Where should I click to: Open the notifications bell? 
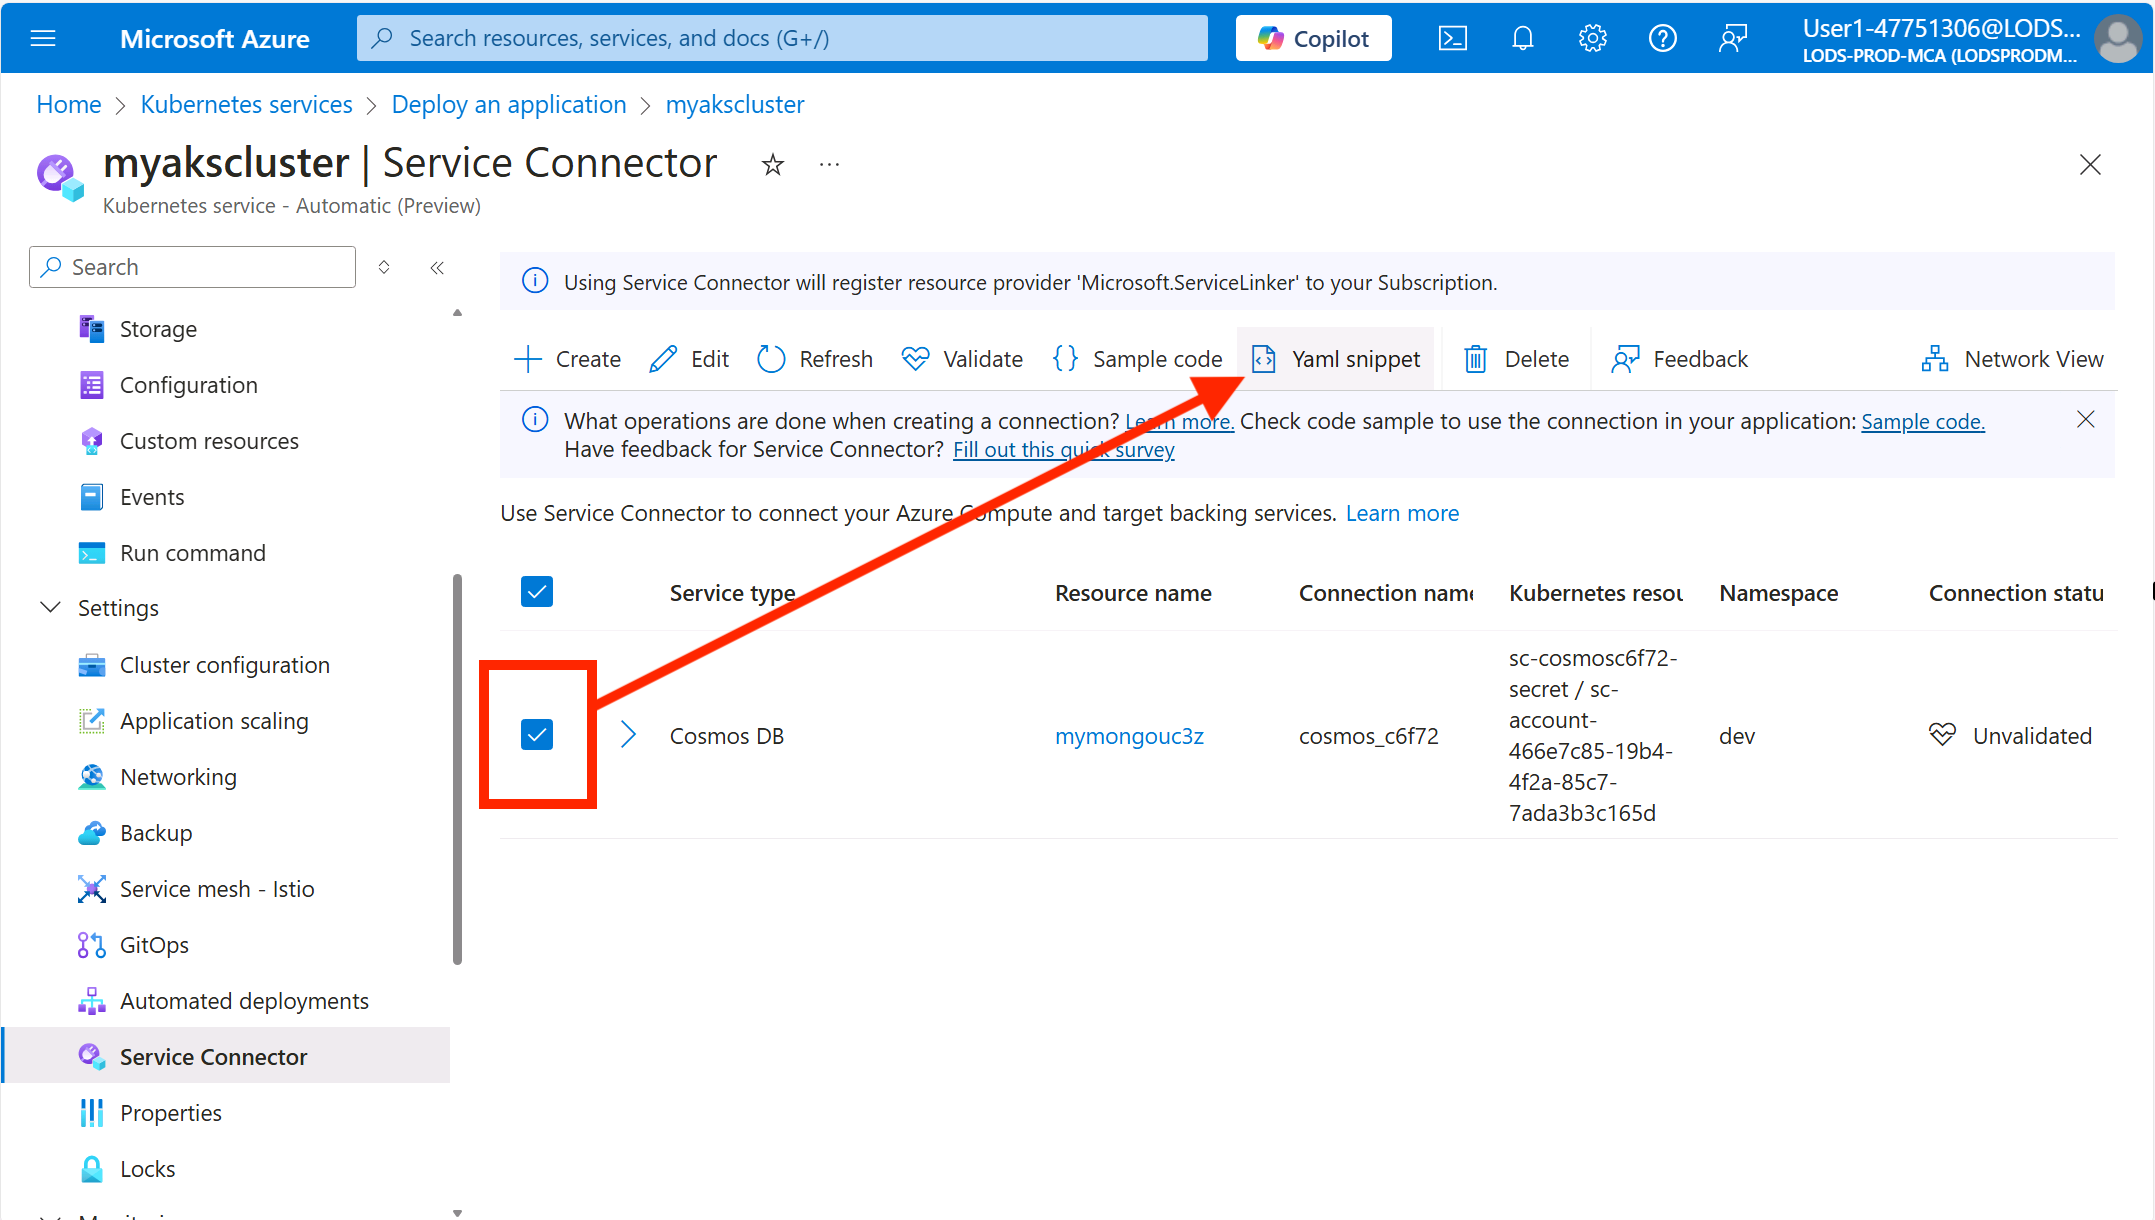pos(1522,38)
